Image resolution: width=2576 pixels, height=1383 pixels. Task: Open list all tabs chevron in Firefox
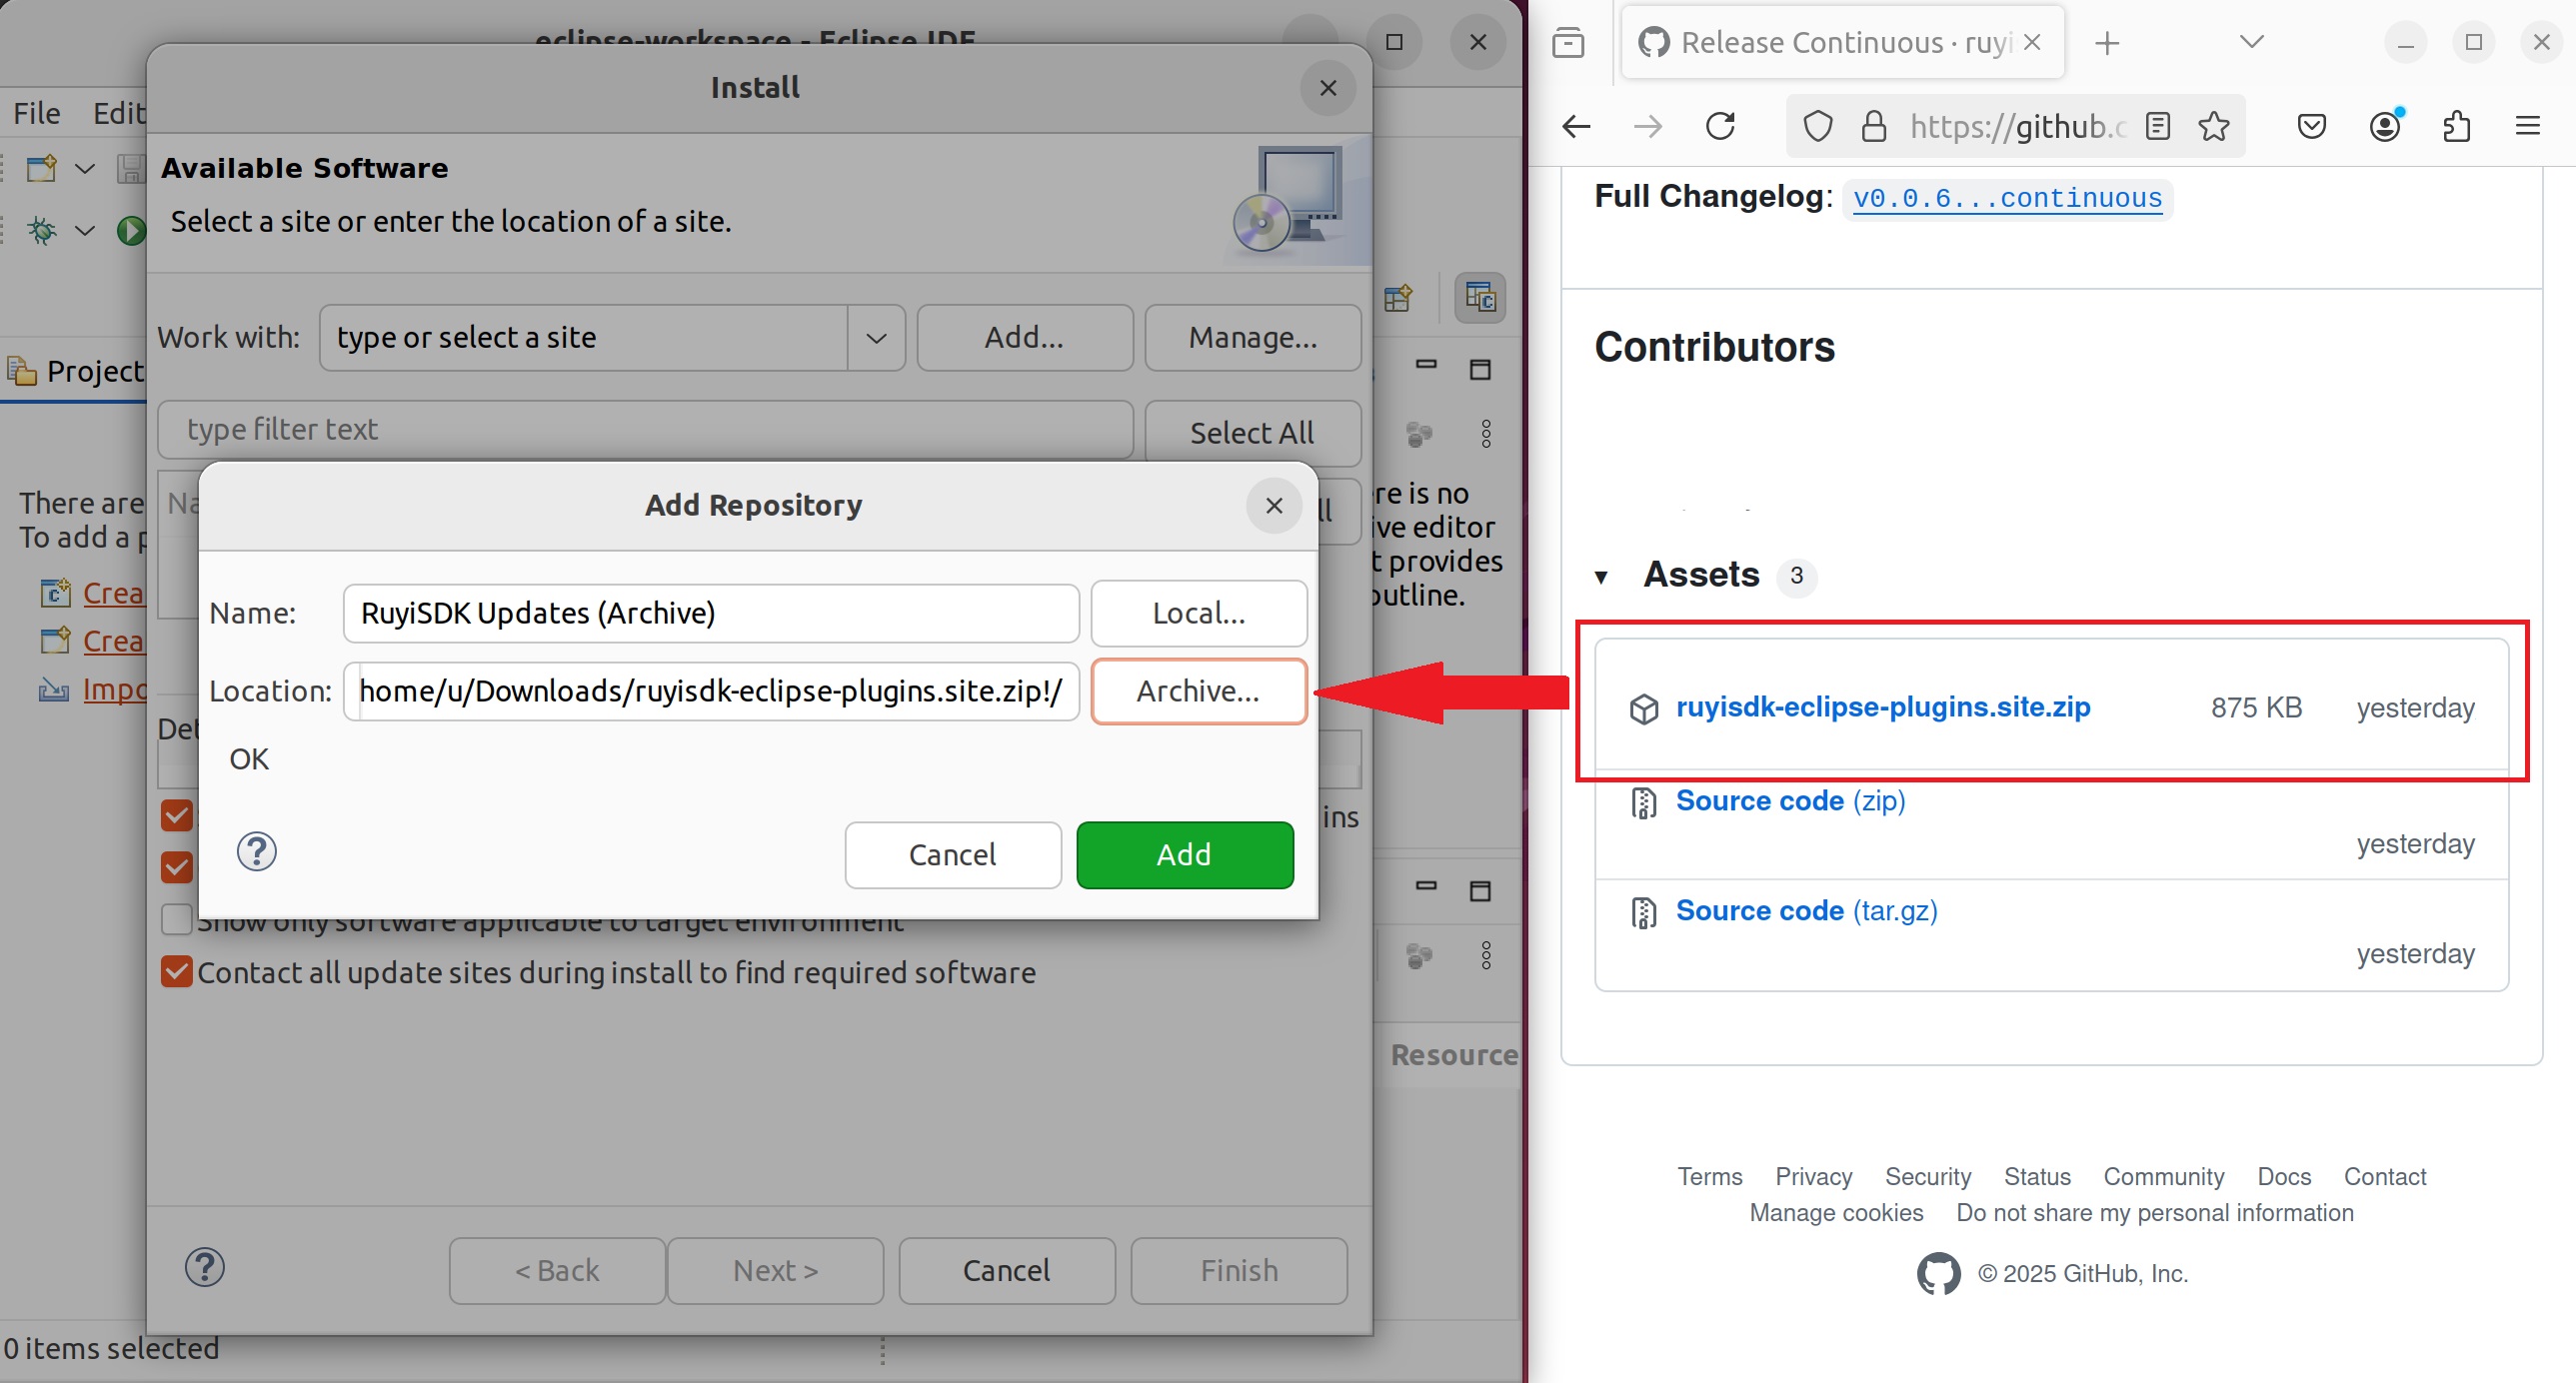point(2251,42)
